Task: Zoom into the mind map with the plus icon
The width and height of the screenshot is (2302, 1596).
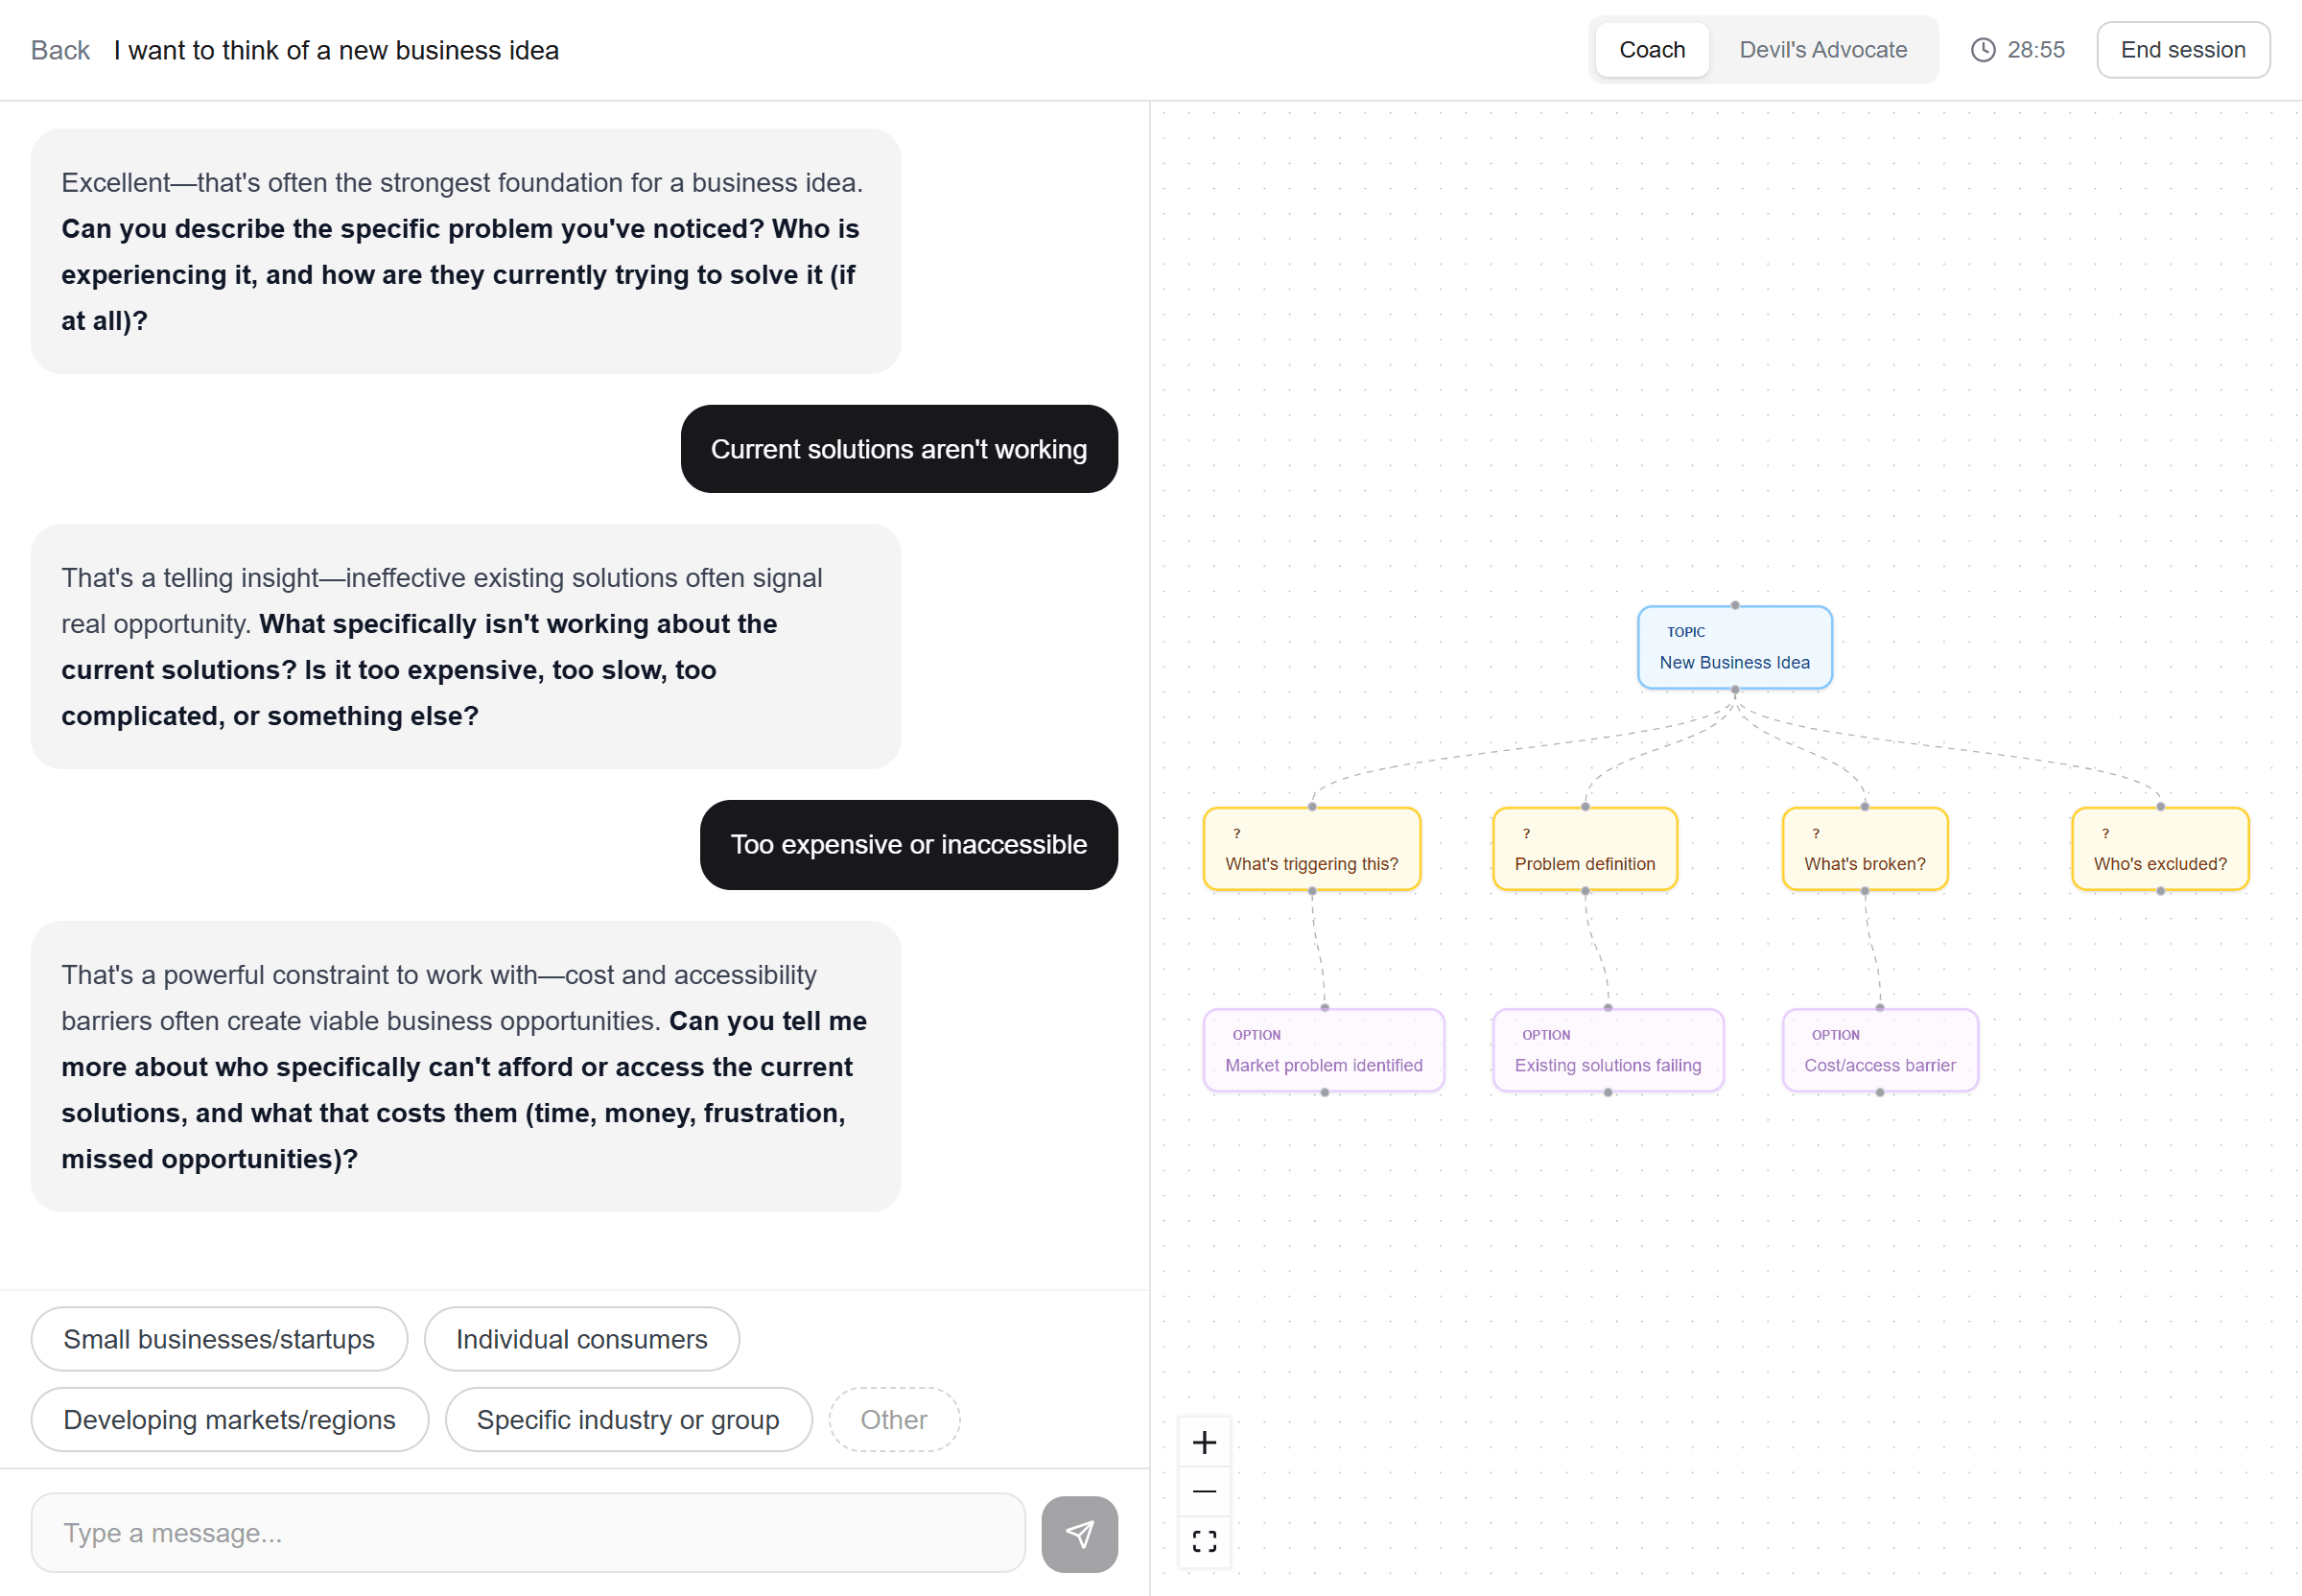Action: tap(1204, 1441)
